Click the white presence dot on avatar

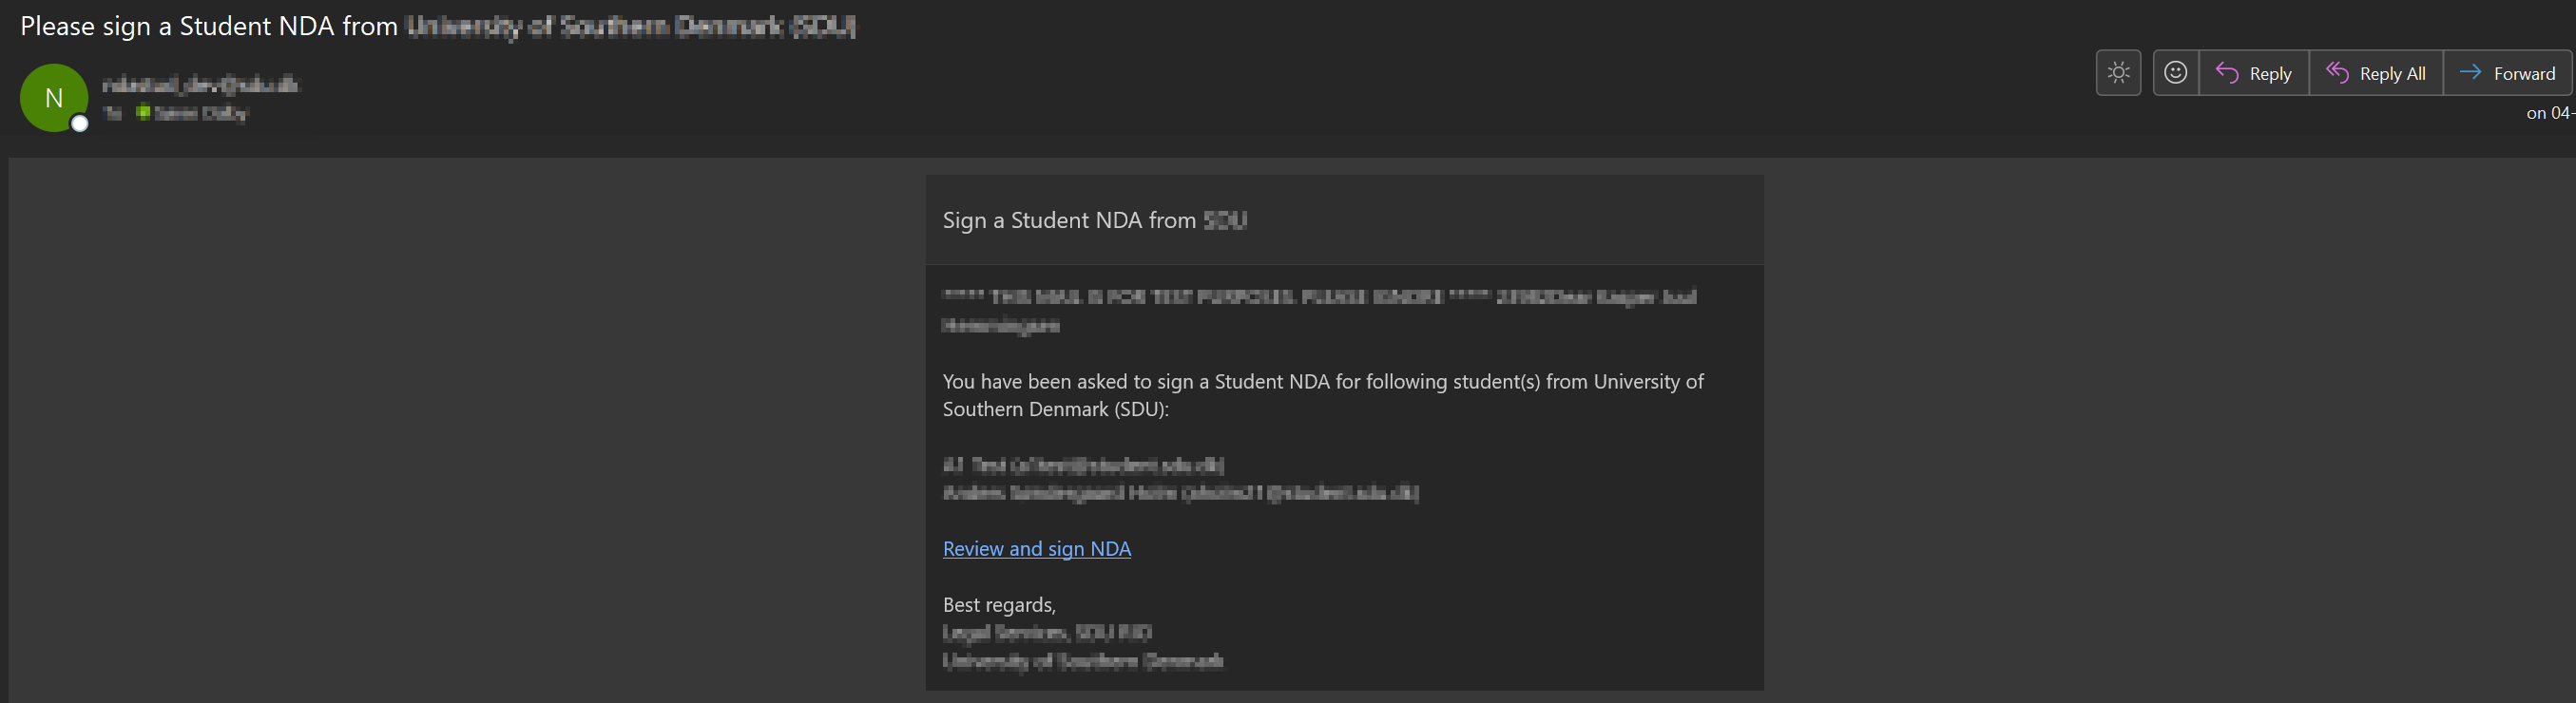pyautogui.click(x=80, y=123)
